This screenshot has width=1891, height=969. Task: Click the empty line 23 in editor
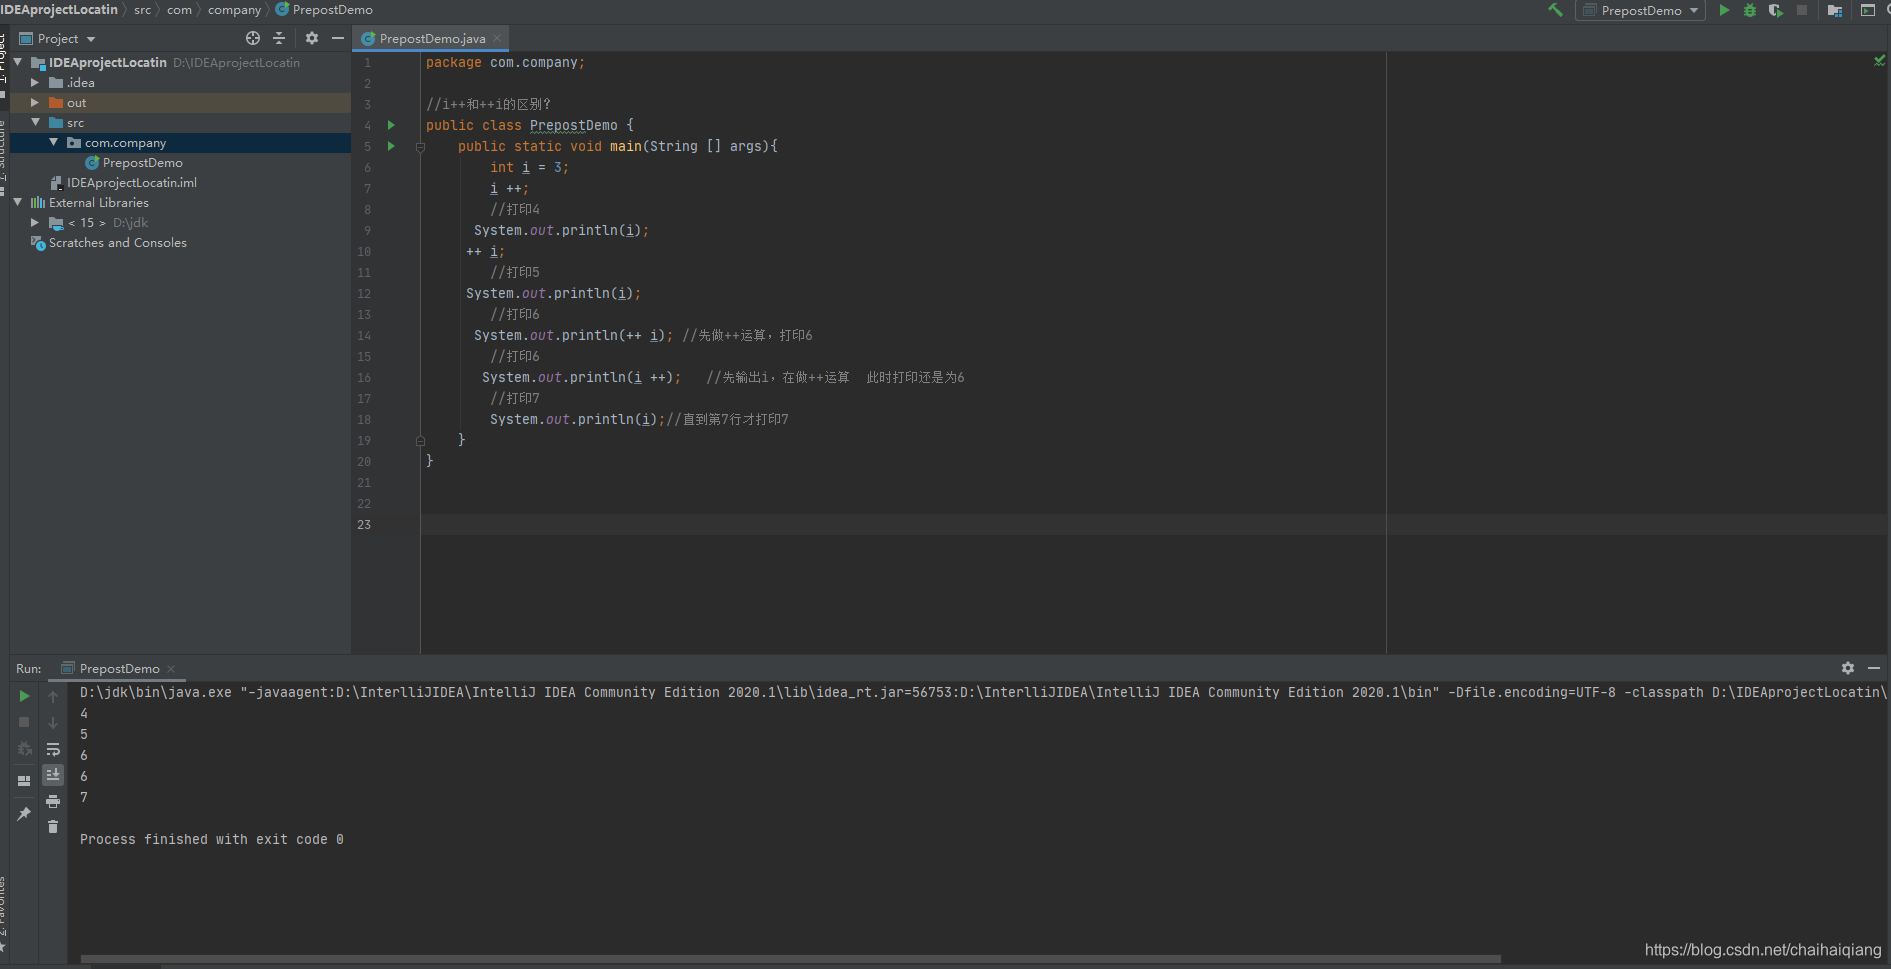pos(1153,524)
